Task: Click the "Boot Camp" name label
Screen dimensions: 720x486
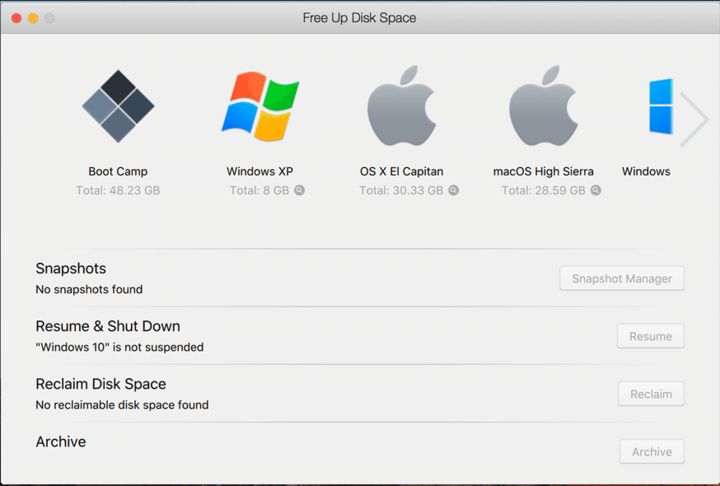Action: [118, 171]
